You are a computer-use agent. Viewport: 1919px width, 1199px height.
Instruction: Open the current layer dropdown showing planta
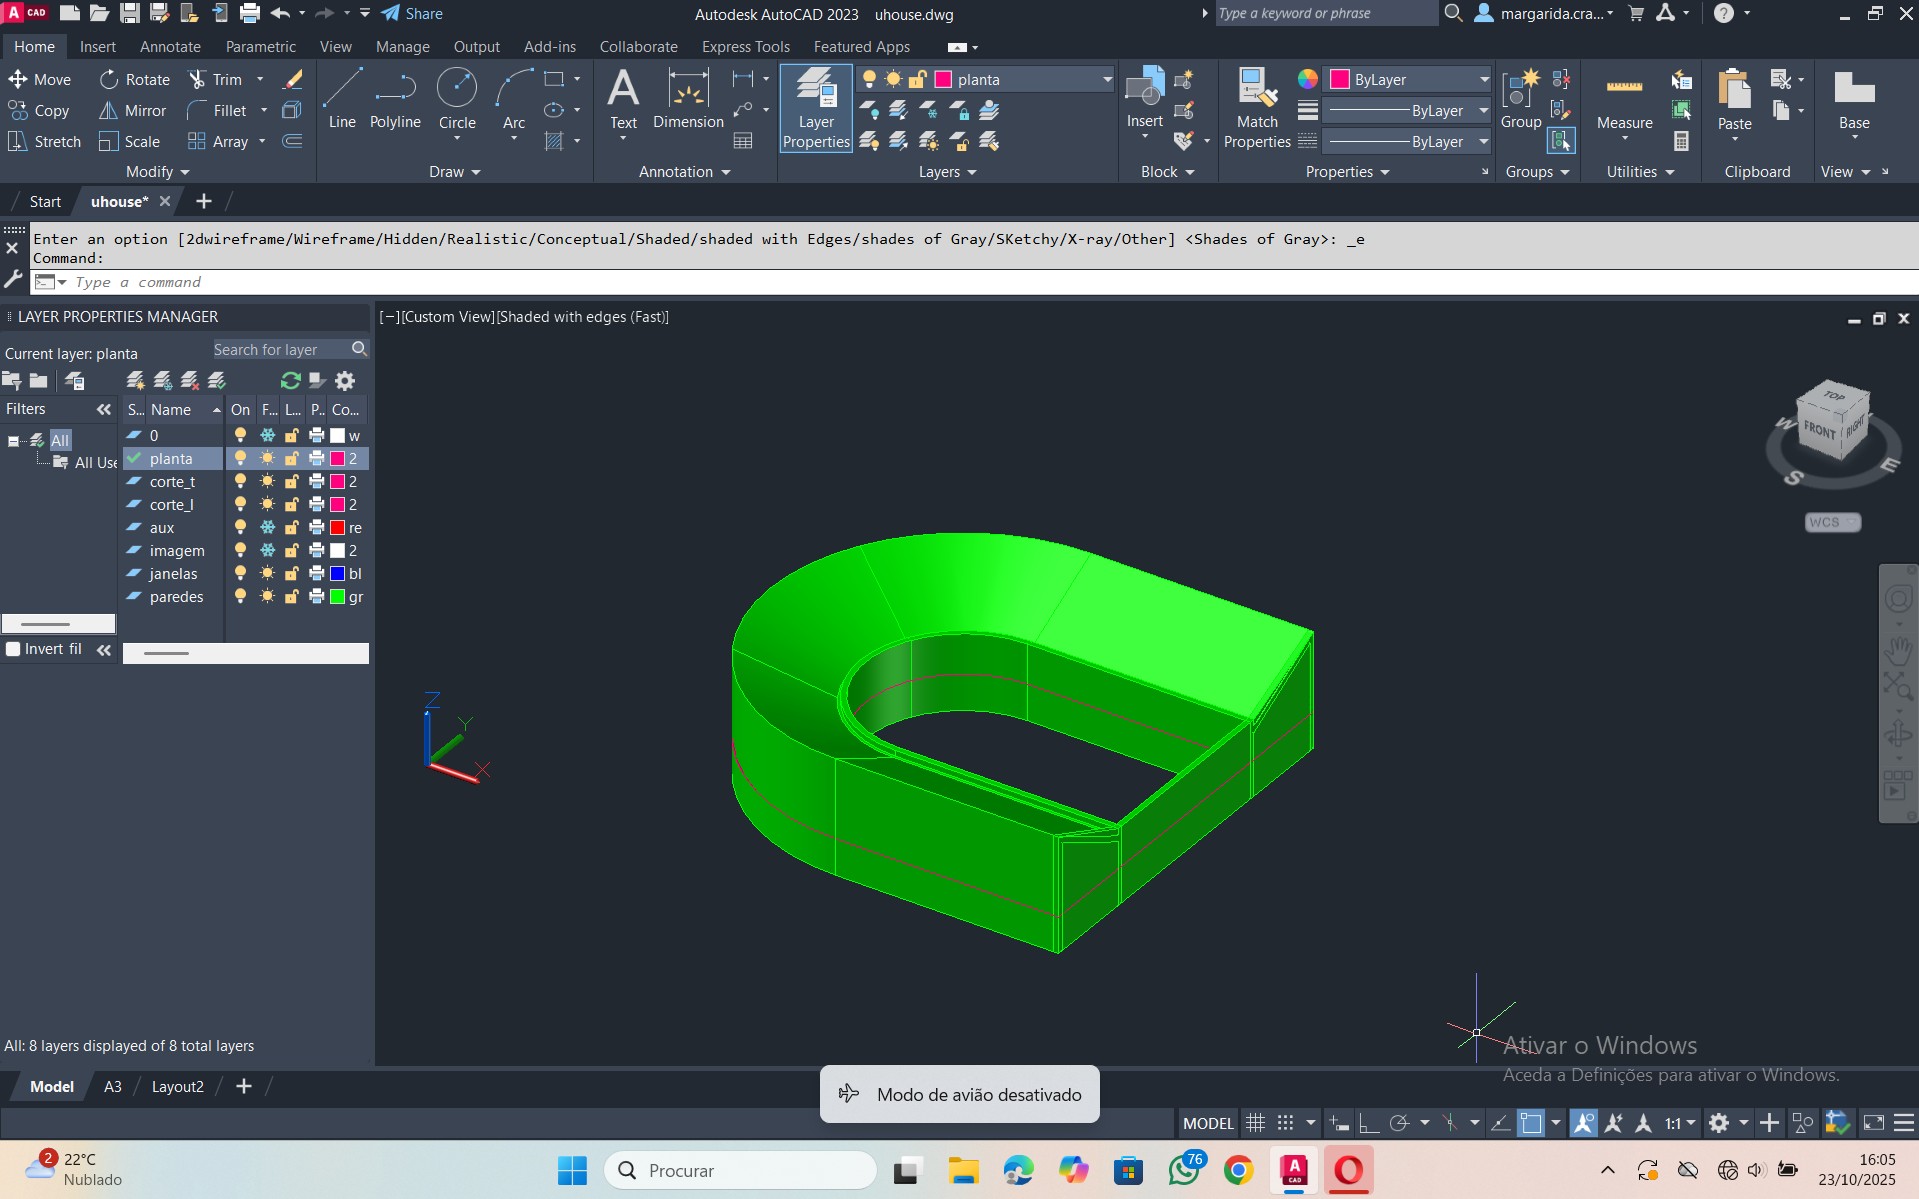[1022, 80]
